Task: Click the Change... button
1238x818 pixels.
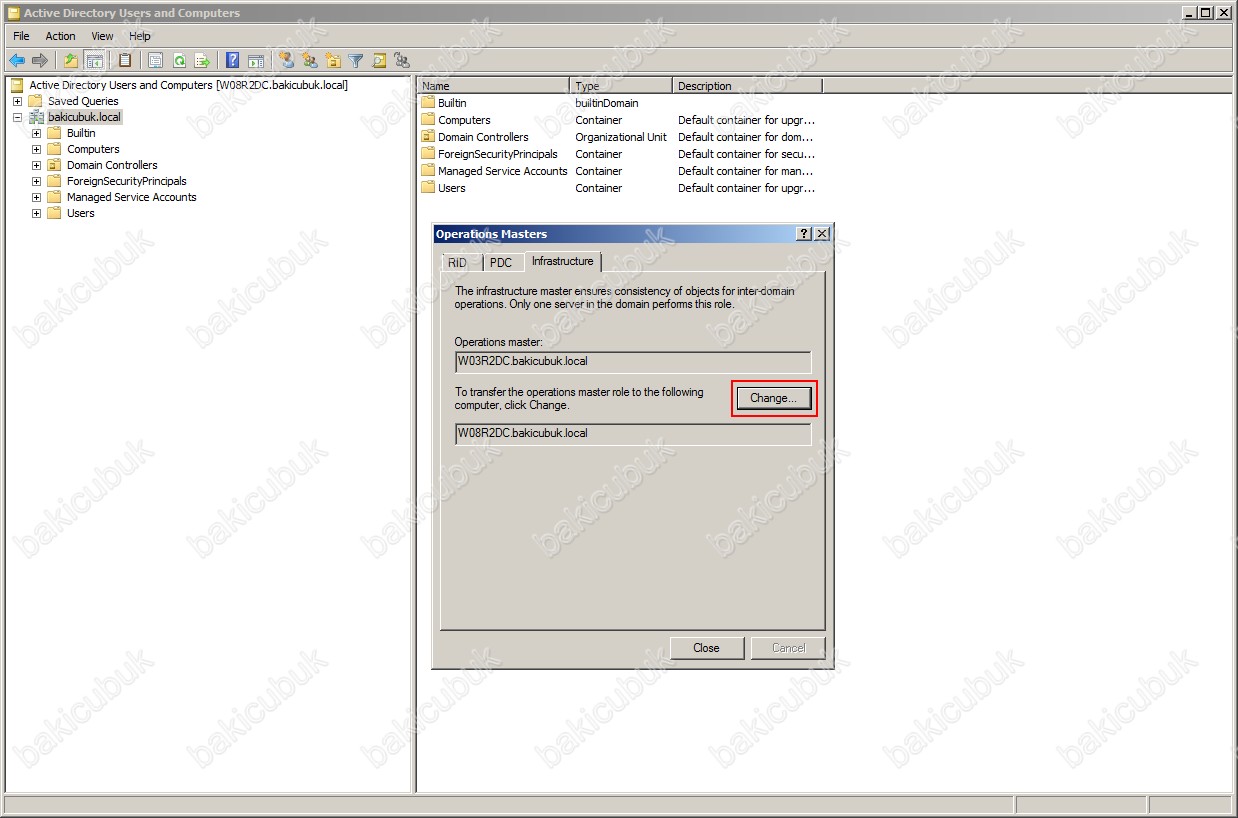Action: pyautogui.click(x=774, y=398)
